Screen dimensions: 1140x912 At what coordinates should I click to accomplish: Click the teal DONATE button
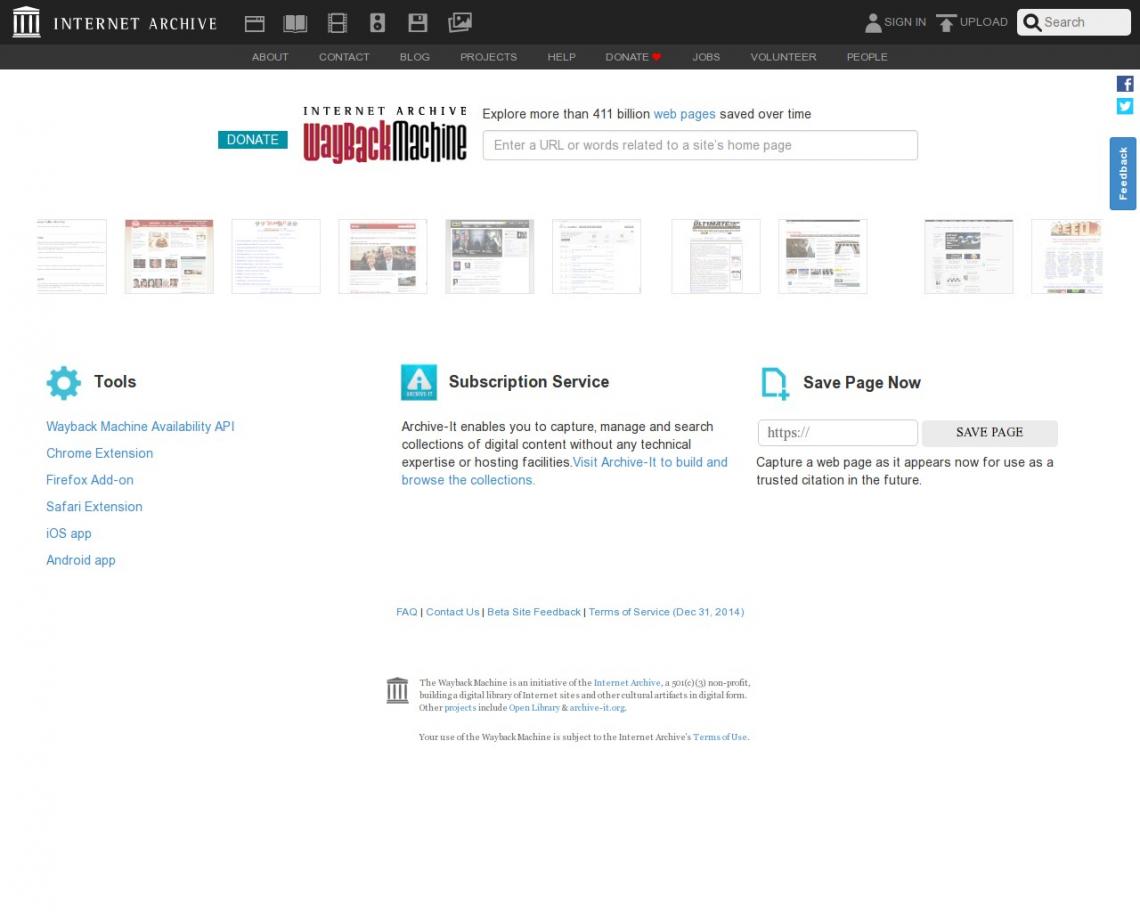252,140
